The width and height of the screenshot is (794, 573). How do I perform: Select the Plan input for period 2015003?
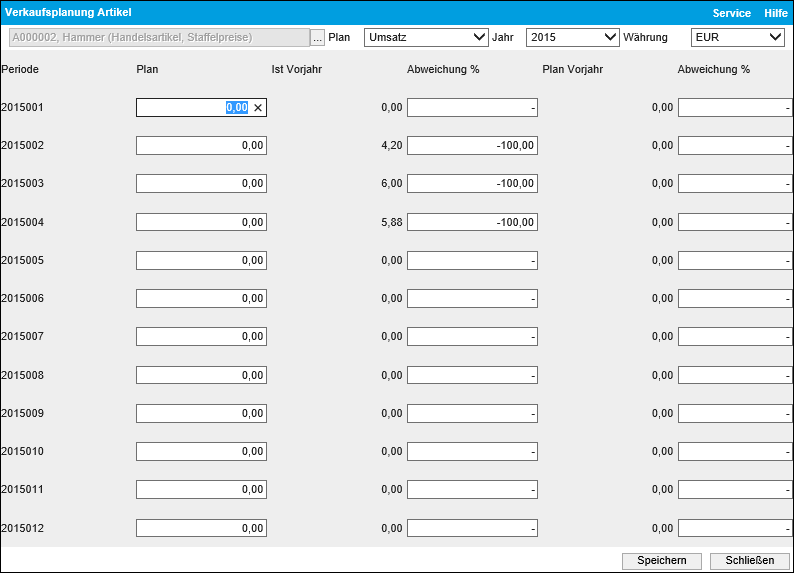[201, 184]
